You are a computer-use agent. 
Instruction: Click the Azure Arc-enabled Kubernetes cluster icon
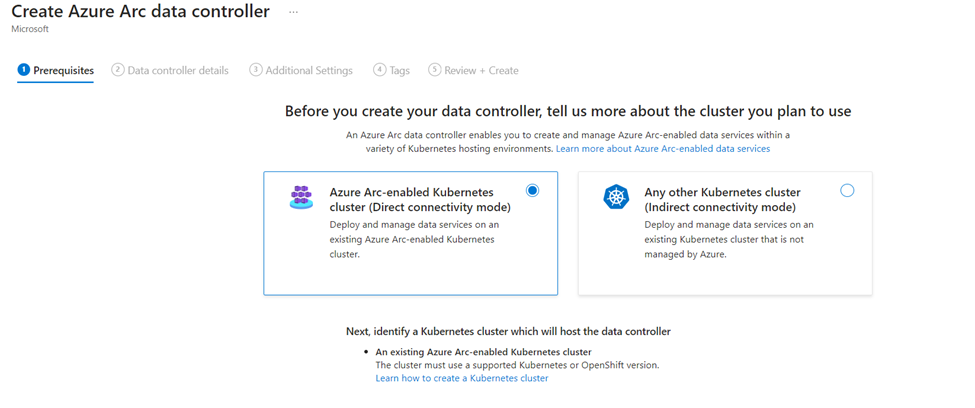pos(301,197)
